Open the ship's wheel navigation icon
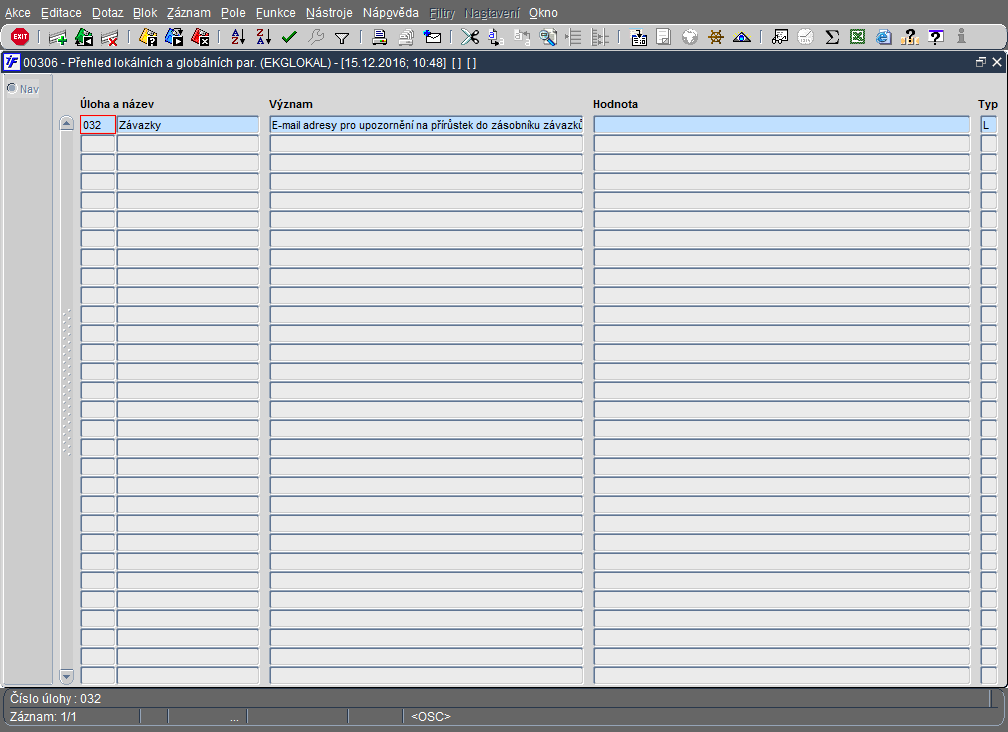The image size is (1008, 732). [x=716, y=37]
